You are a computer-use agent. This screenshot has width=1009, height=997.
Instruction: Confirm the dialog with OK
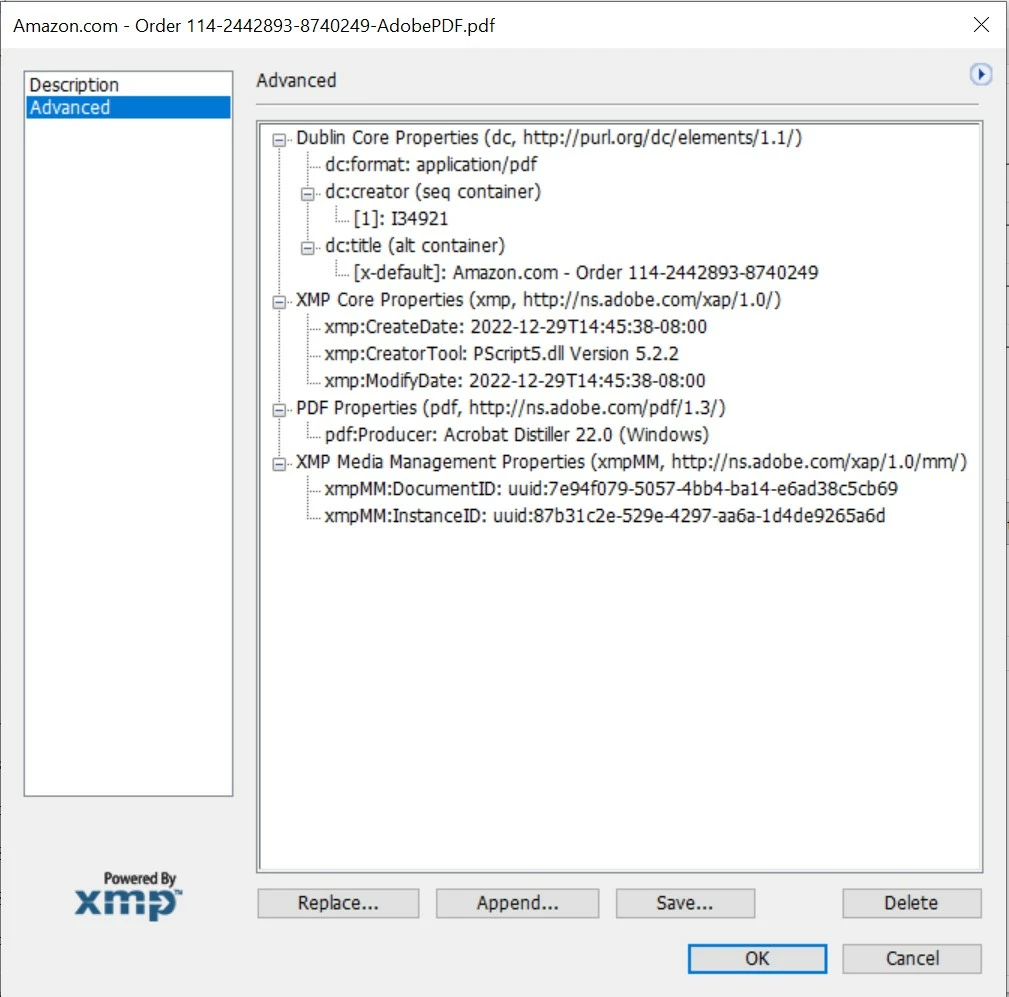757,958
